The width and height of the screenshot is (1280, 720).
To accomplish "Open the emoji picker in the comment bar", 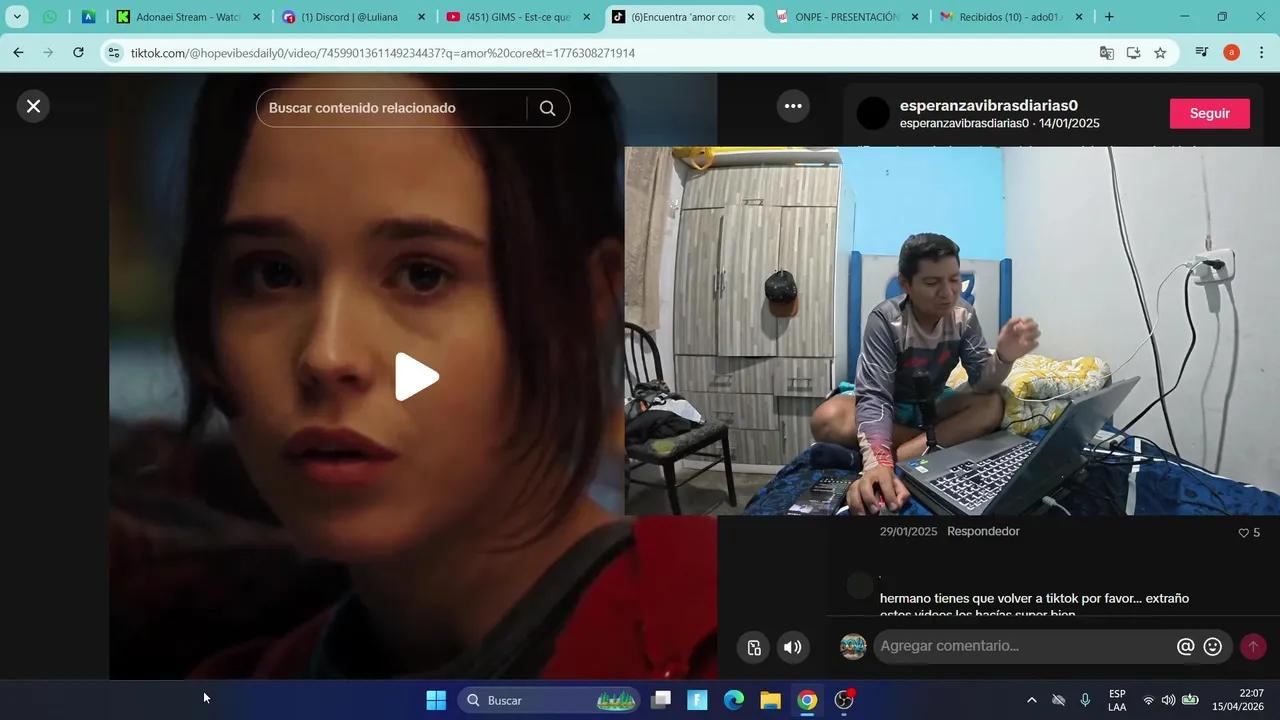I will [x=1212, y=646].
